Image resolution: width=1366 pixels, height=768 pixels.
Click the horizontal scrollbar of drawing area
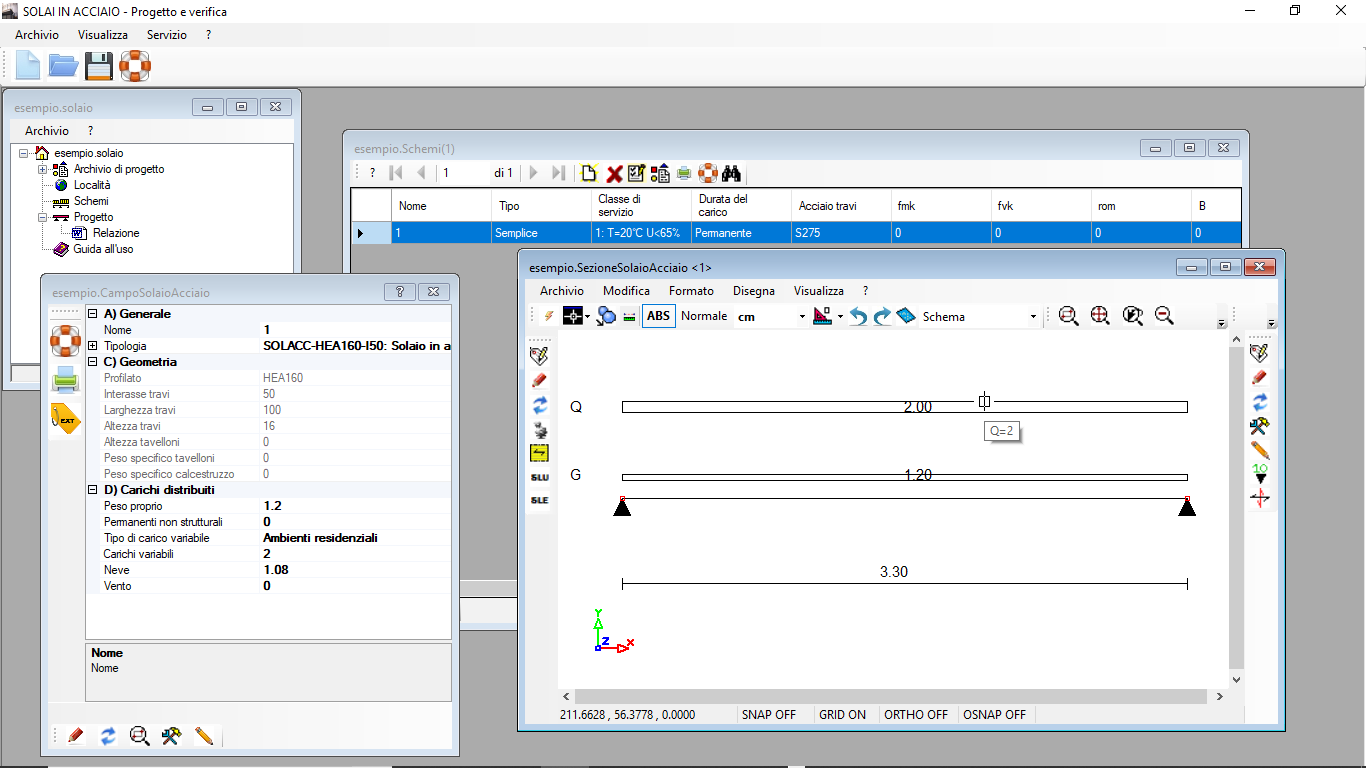pyautogui.click(x=894, y=696)
